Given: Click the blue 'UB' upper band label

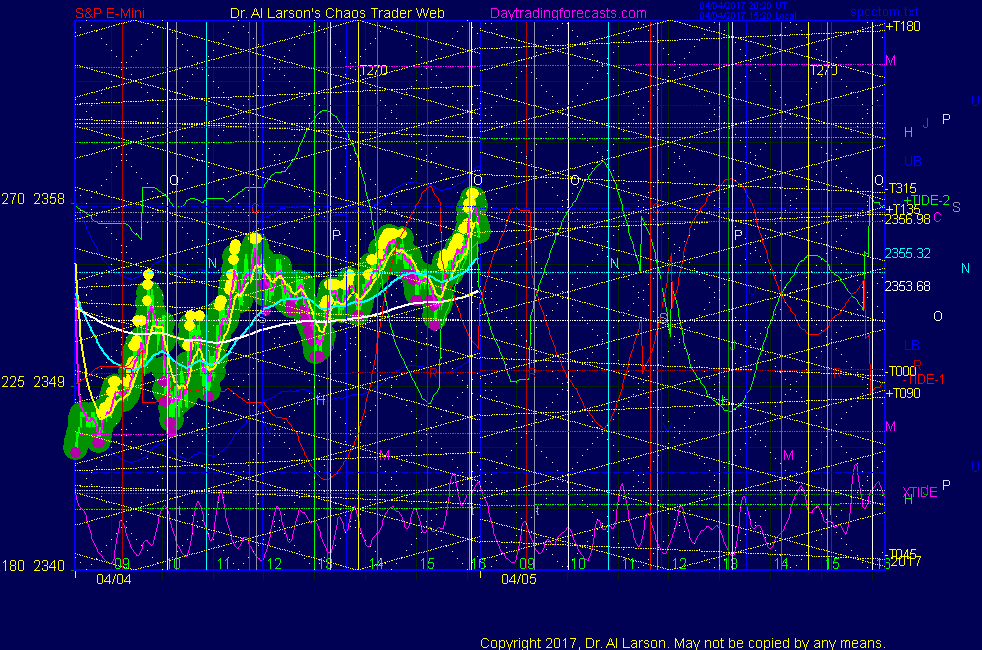Looking at the screenshot, I should pos(912,161).
